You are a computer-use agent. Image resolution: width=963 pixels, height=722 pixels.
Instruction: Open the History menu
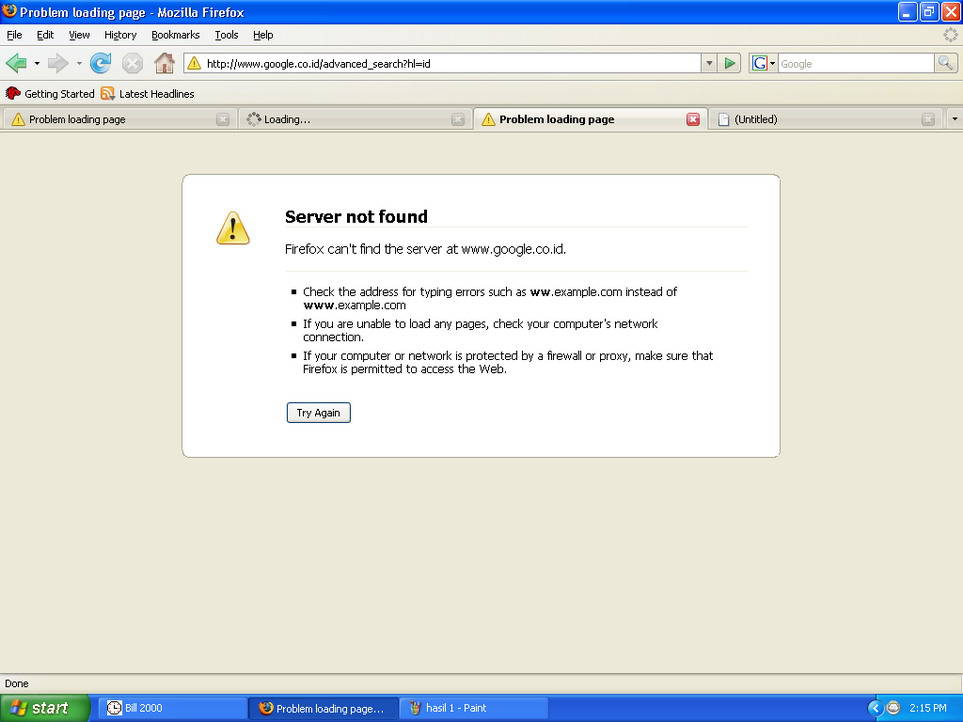(x=120, y=35)
